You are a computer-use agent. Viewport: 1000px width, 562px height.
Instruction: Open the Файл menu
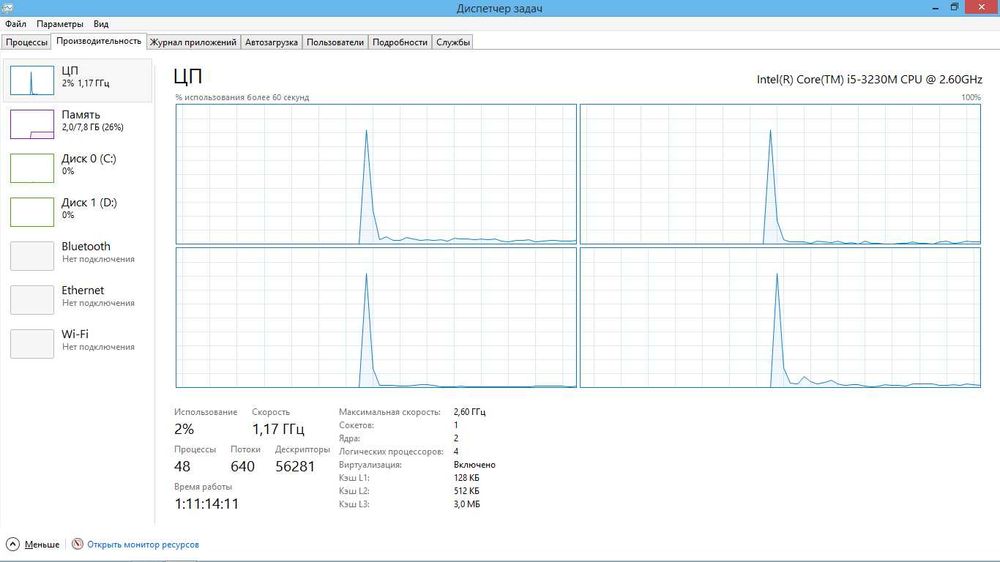point(15,24)
